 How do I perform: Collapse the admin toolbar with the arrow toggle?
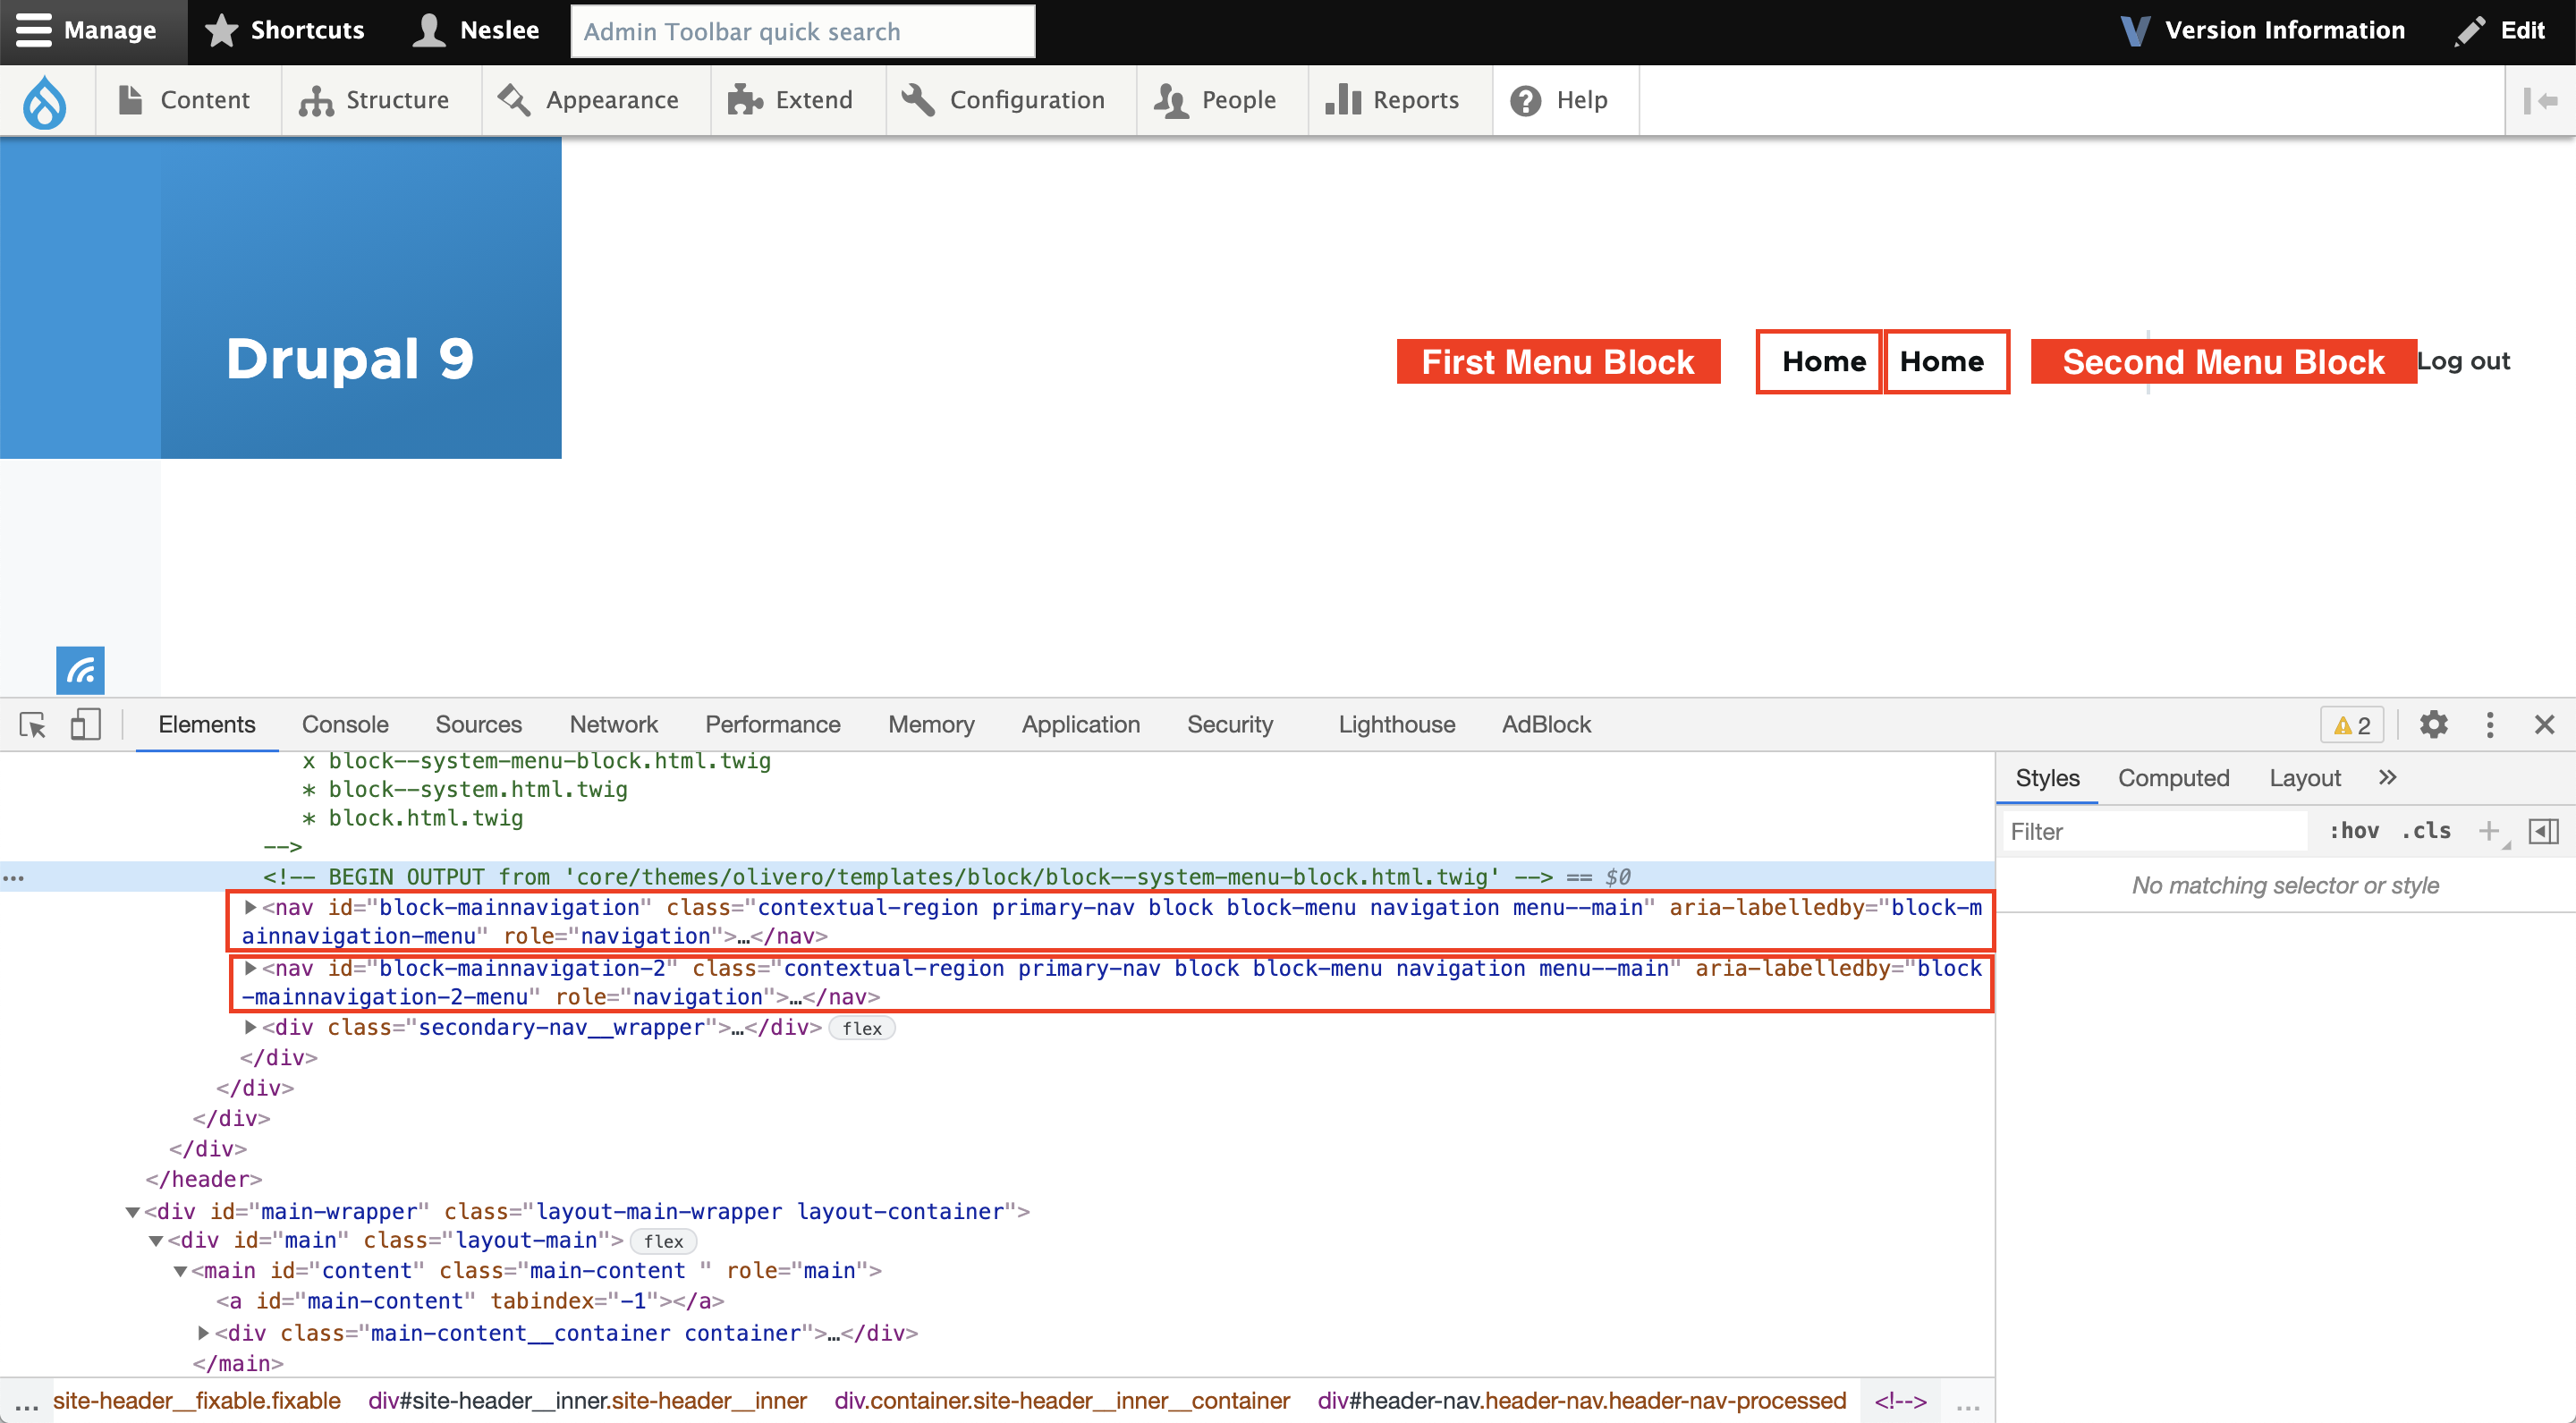click(x=2540, y=100)
